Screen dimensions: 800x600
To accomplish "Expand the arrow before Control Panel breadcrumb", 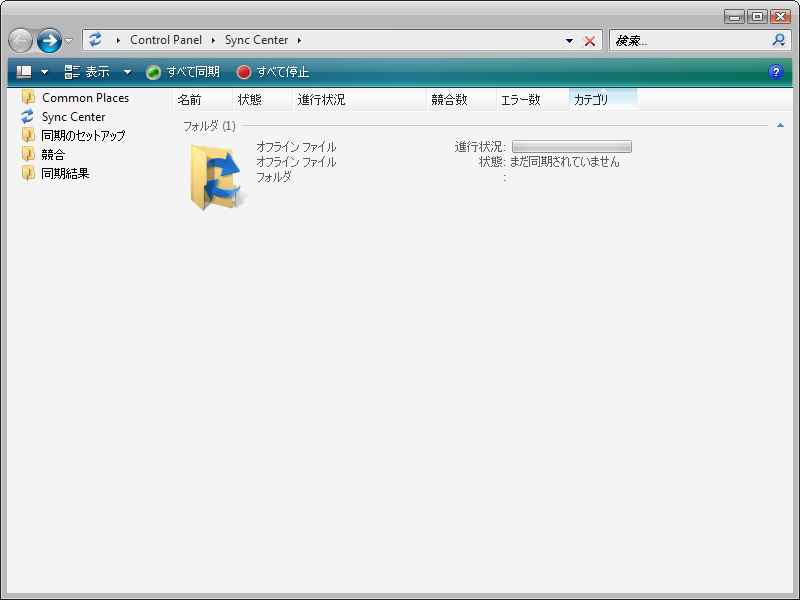I will click(x=118, y=40).
